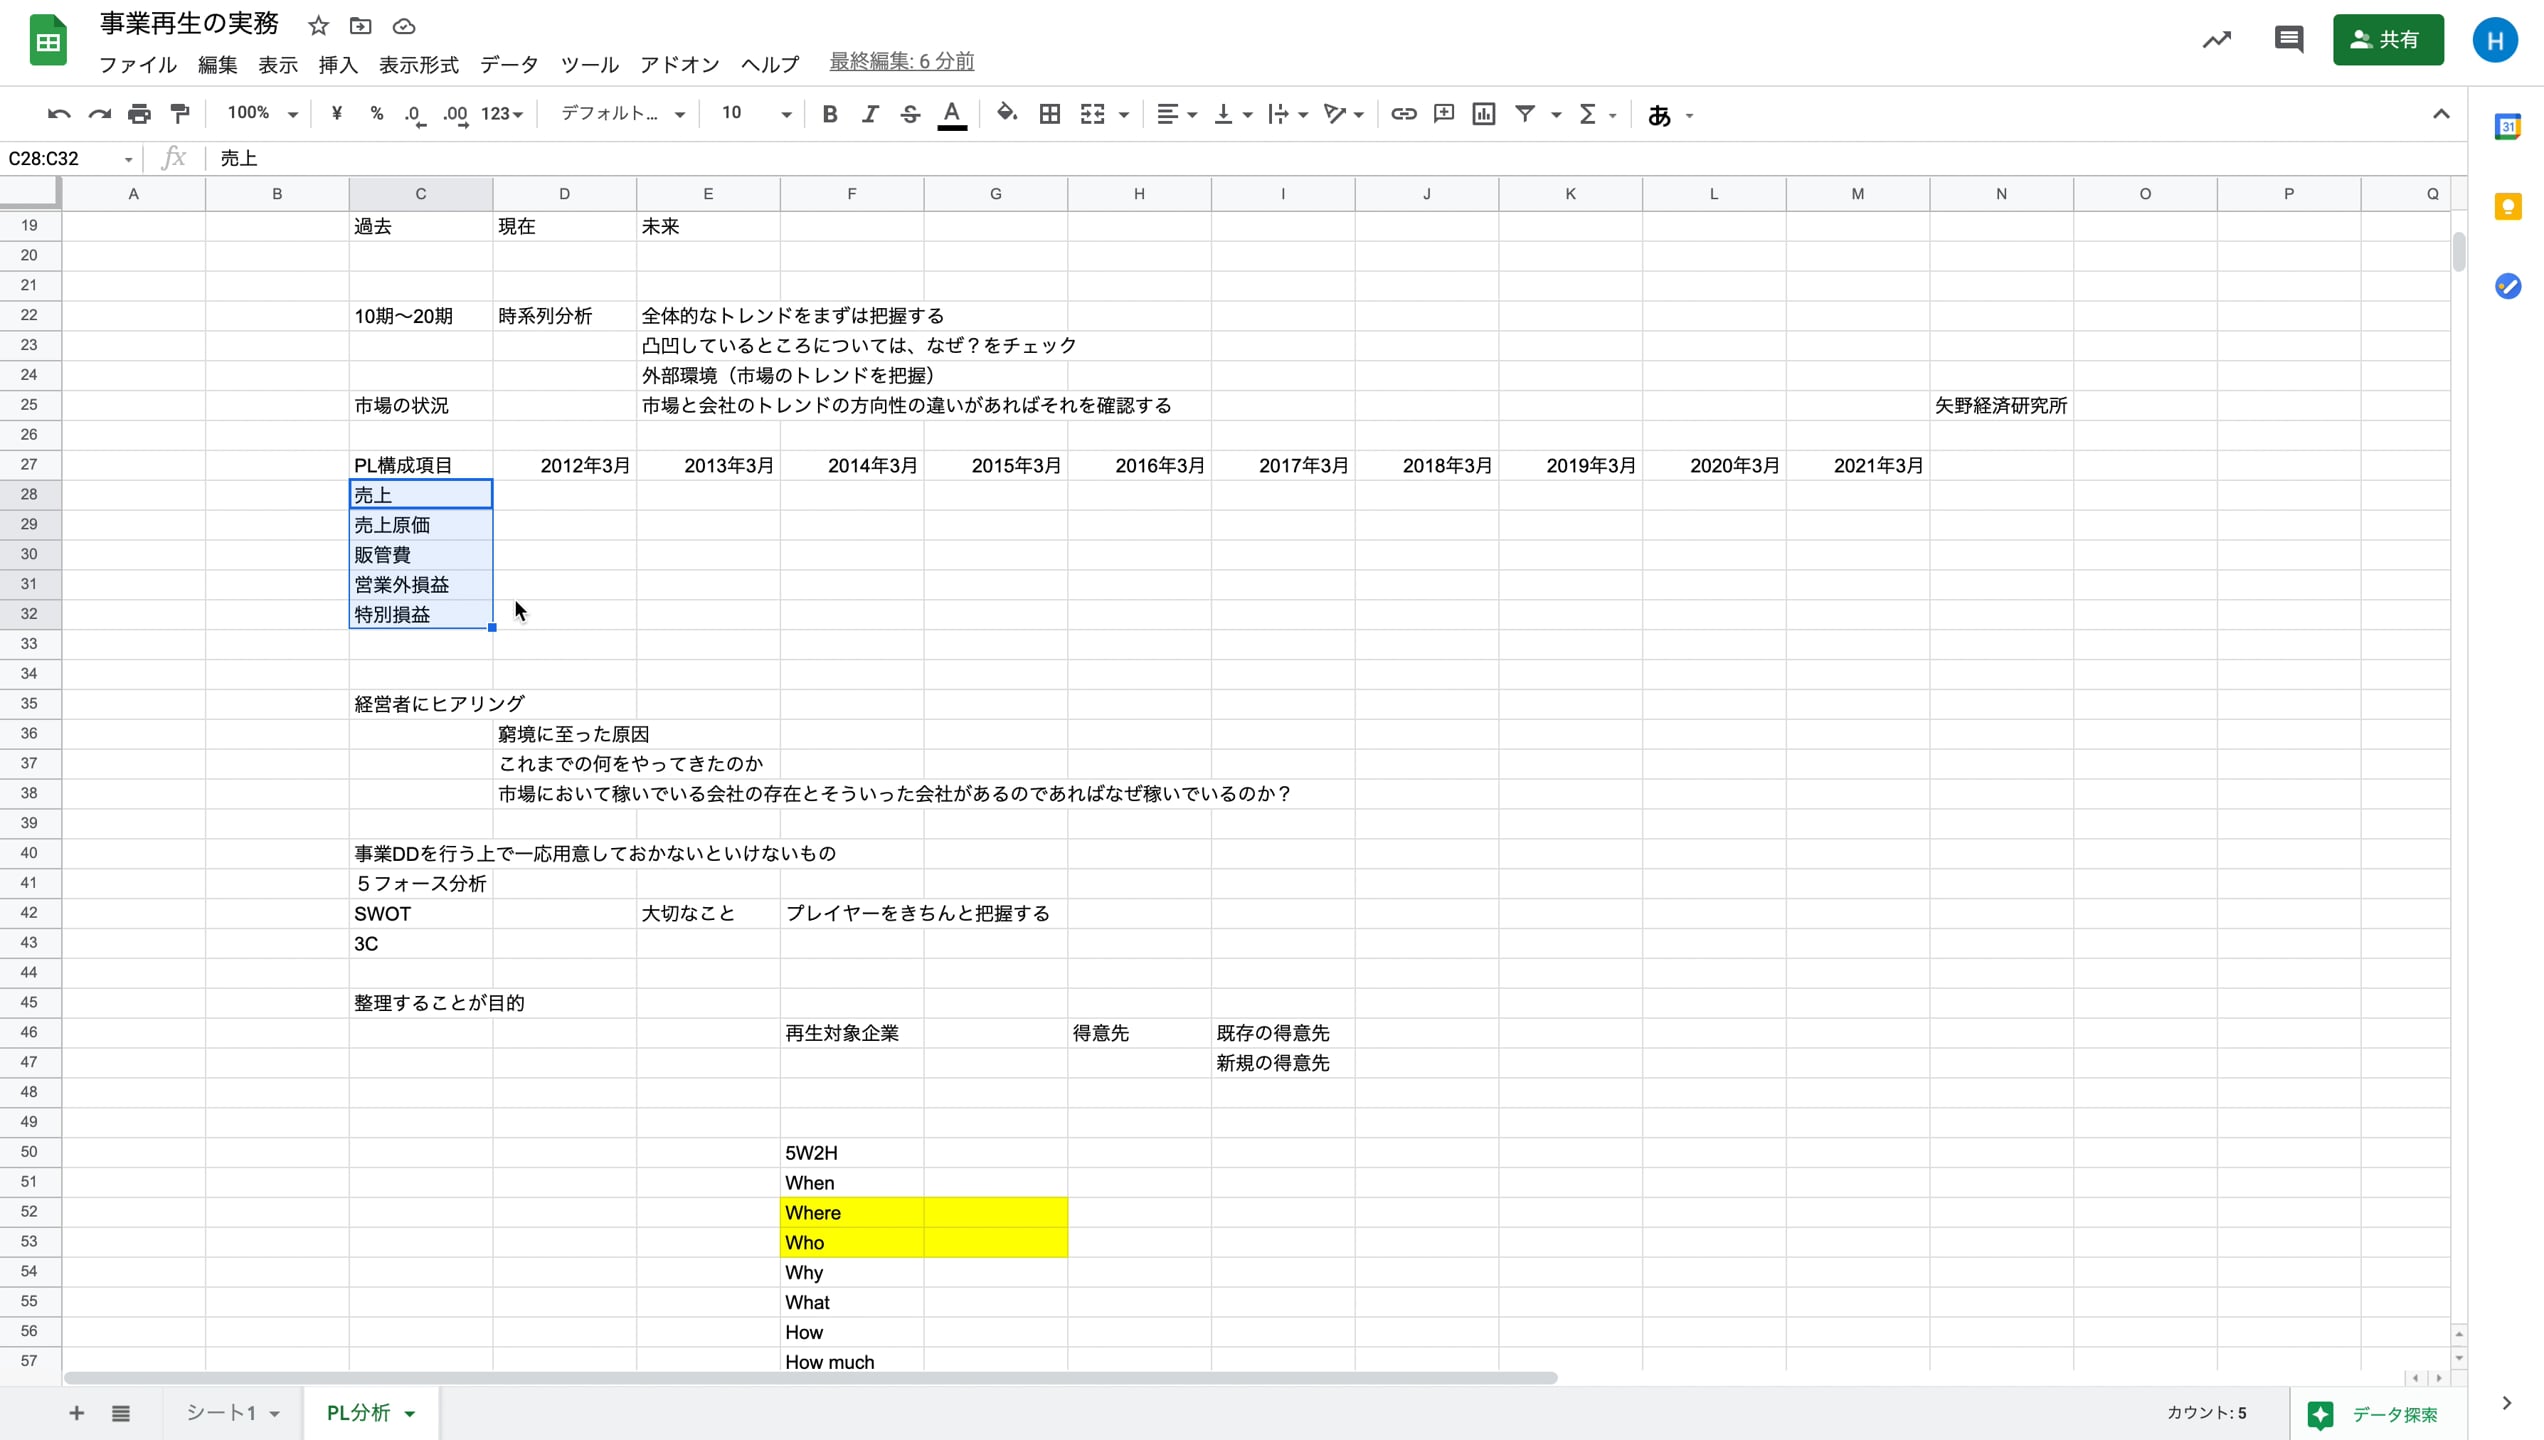
Task: Undo the last action
Action: (57, 113)
